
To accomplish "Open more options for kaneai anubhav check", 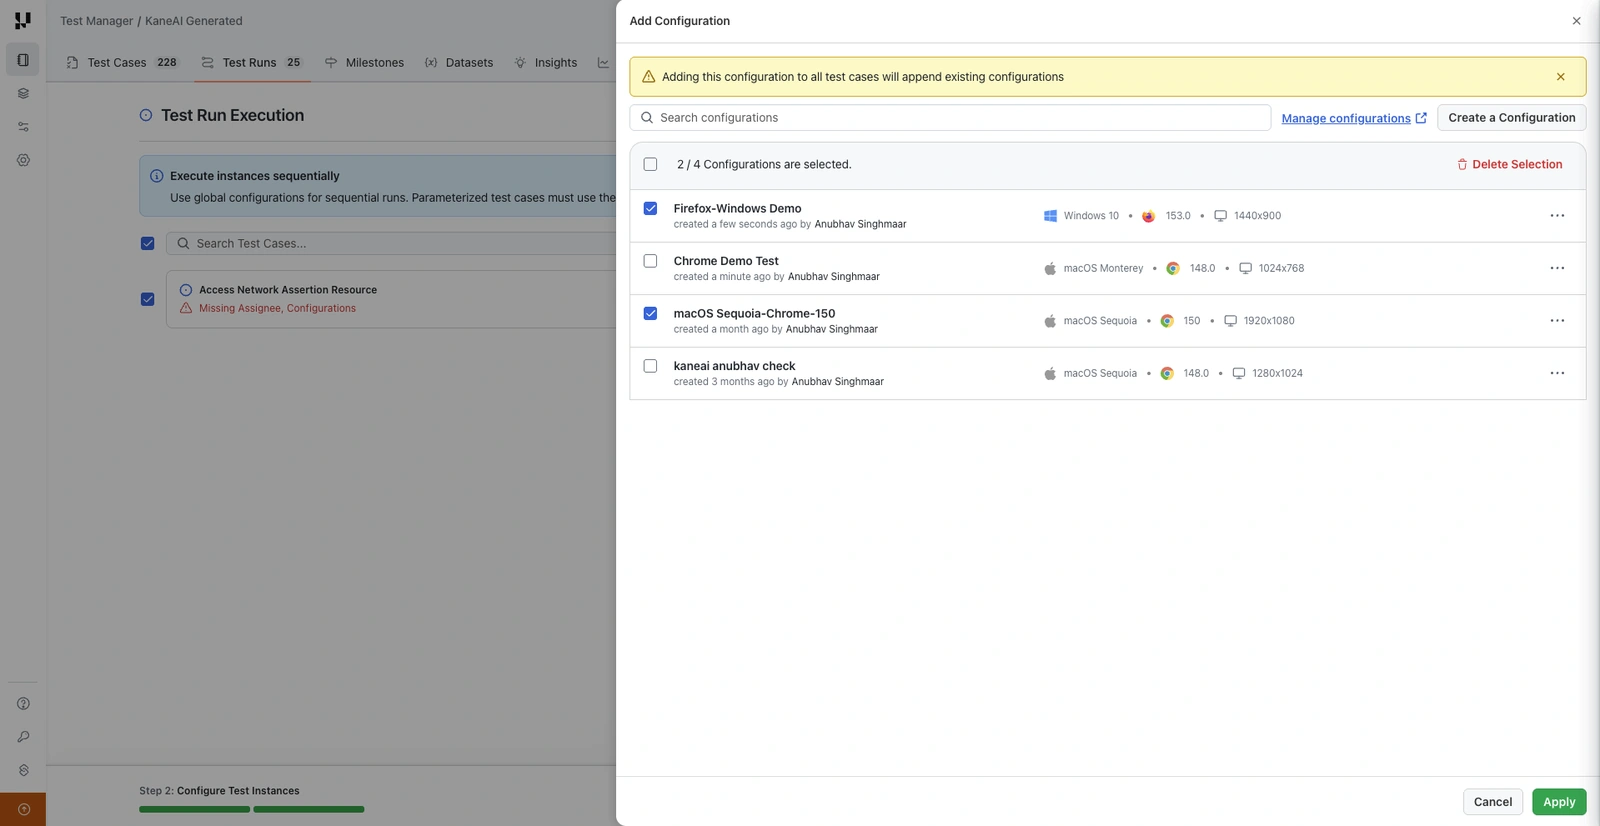I will point(1557,373).
